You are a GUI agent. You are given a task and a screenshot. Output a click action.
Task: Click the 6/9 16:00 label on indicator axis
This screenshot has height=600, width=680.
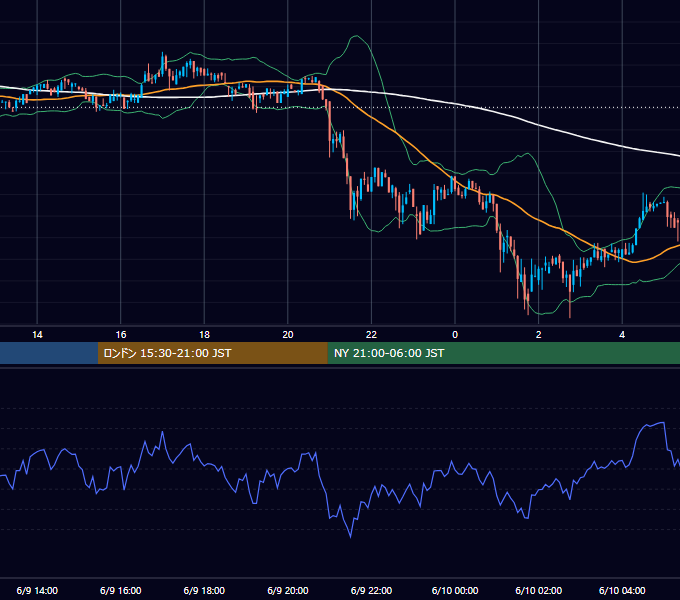121,590
